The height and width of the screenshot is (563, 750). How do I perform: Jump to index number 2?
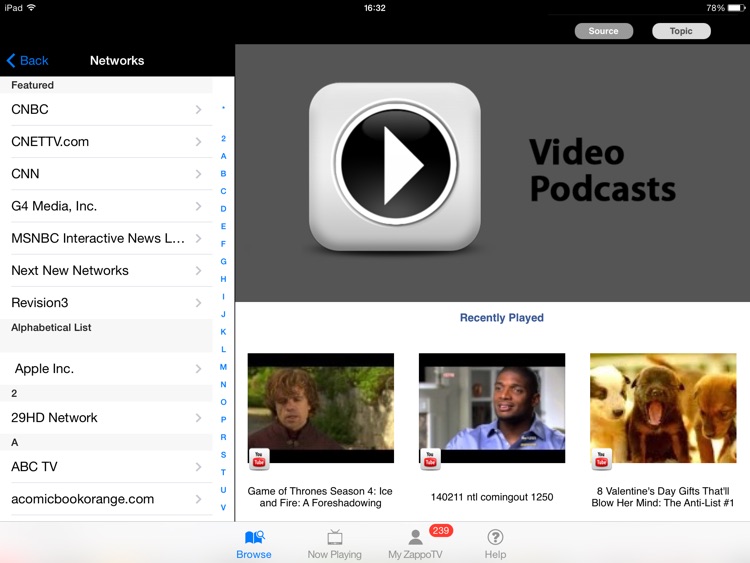point(223,139)
